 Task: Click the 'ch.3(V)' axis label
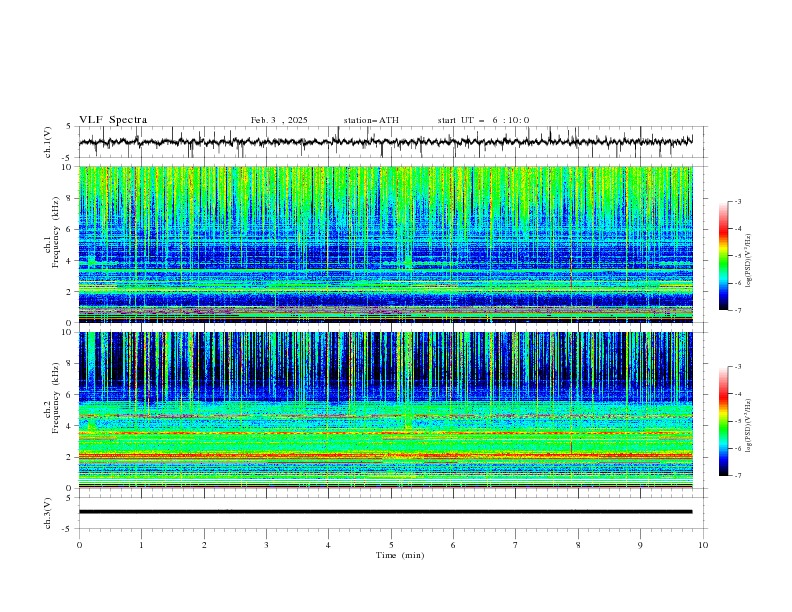pos(48,513)
